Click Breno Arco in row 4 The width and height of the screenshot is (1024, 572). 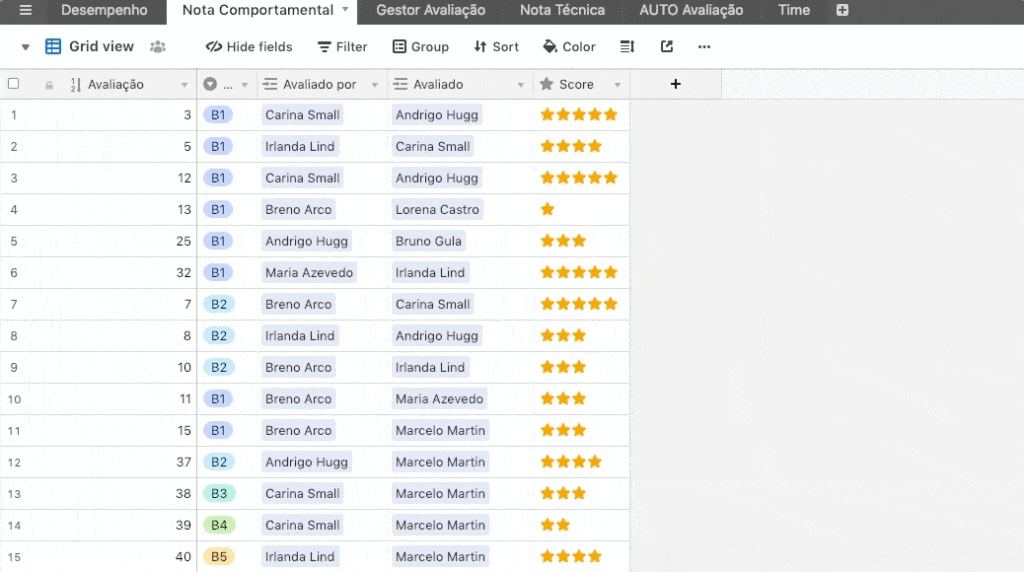point(298,209)
